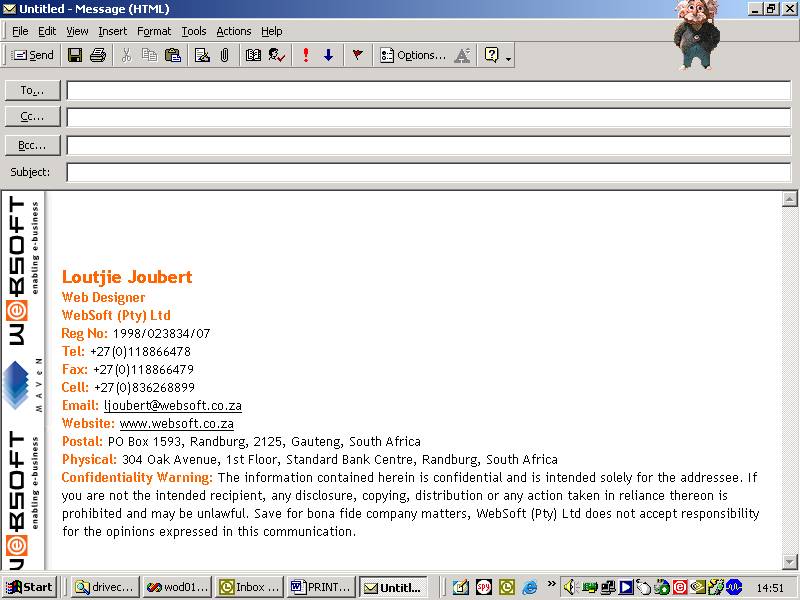This screenshot has height=600, width=800.
Task: Open the Actions menu
Action: [234, 31]
